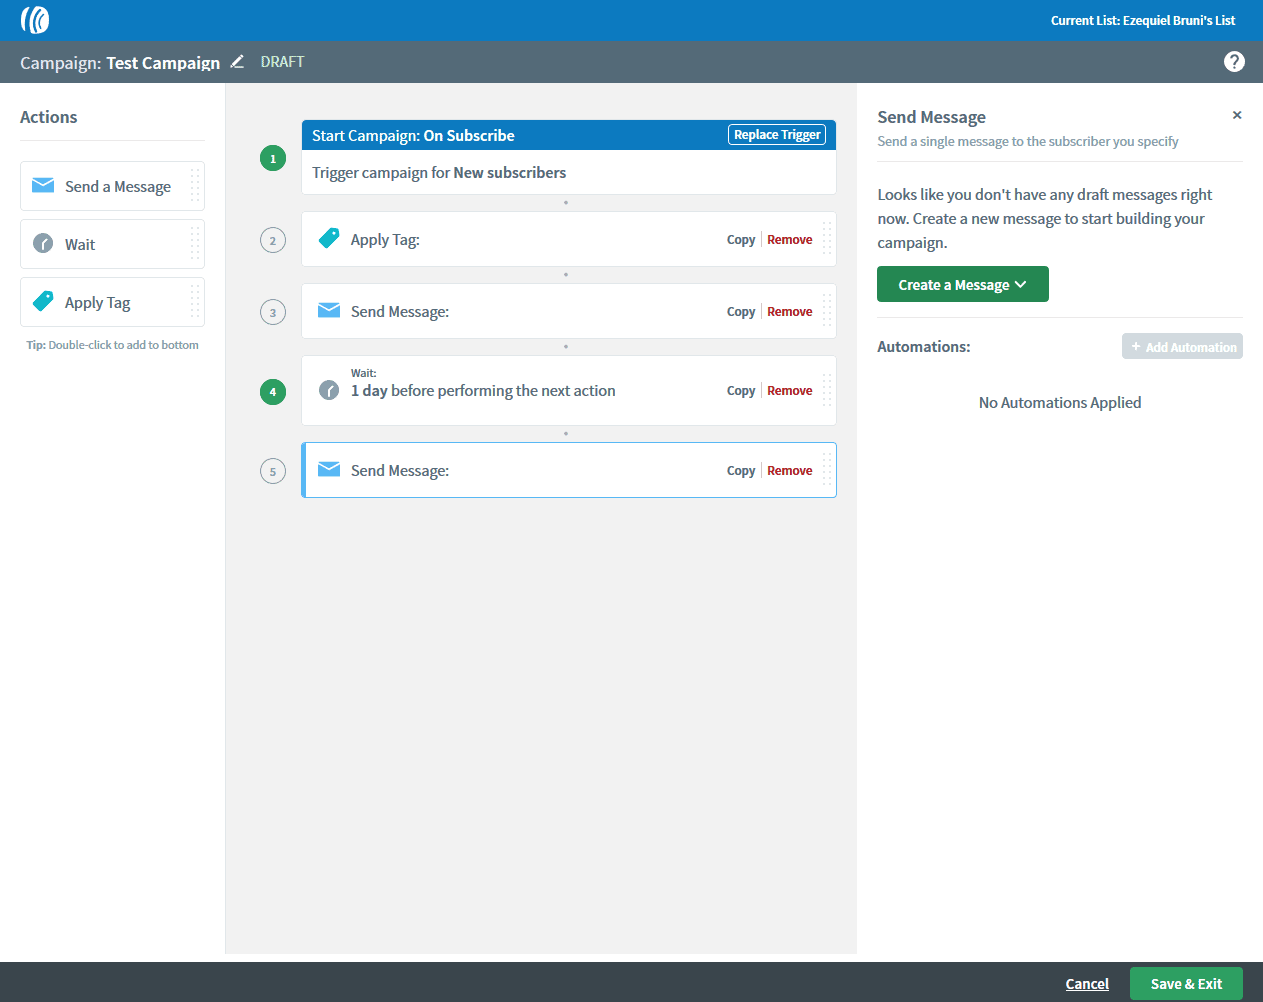Click Save & Exit

tap(1186, 983)
